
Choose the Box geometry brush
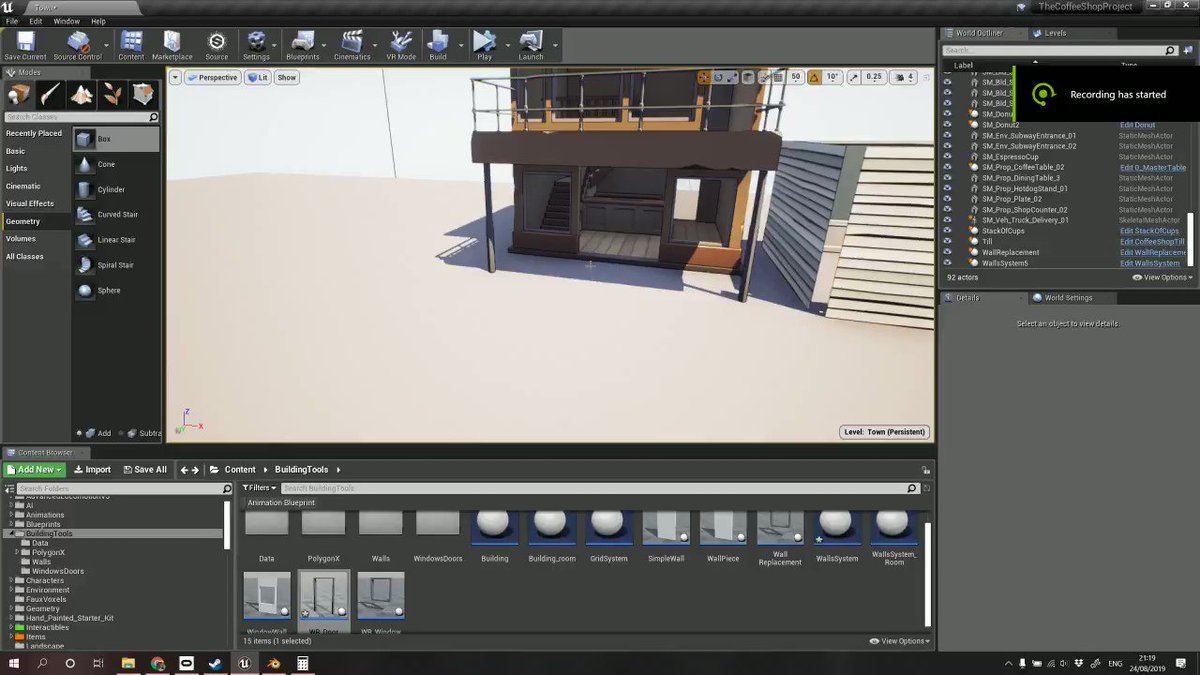coord(116,139)
